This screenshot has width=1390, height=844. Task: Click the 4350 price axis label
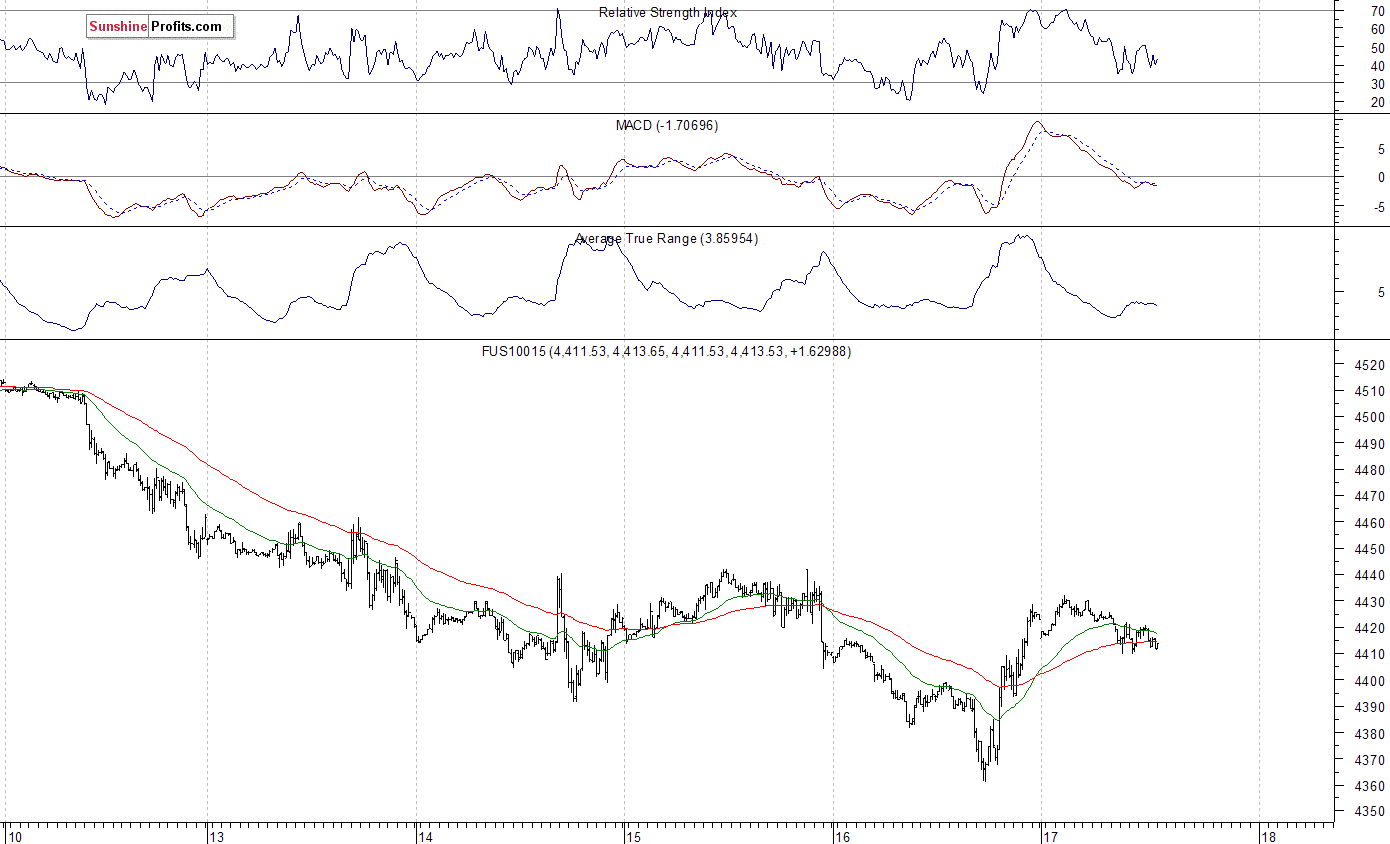click(x=1369, y=812)
